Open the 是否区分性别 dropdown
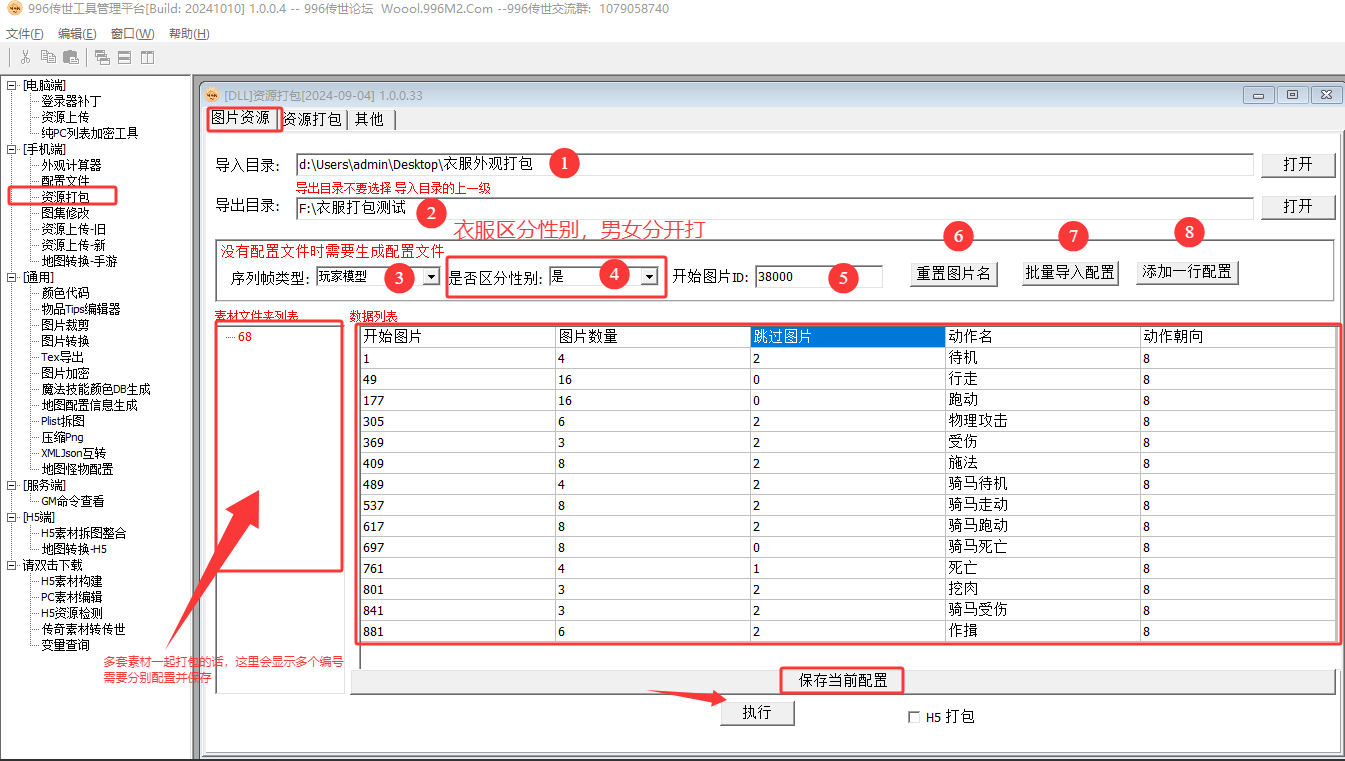1345x761 pixels. pyautogui.click(x=649, y=276)
